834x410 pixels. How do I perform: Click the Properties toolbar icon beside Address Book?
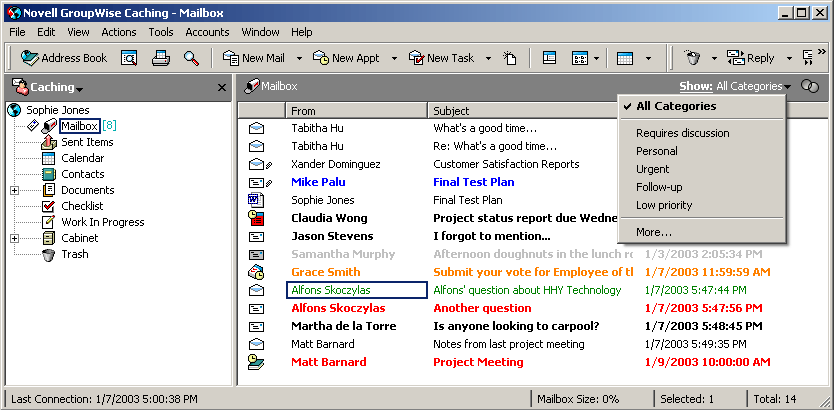pos(129,58)
